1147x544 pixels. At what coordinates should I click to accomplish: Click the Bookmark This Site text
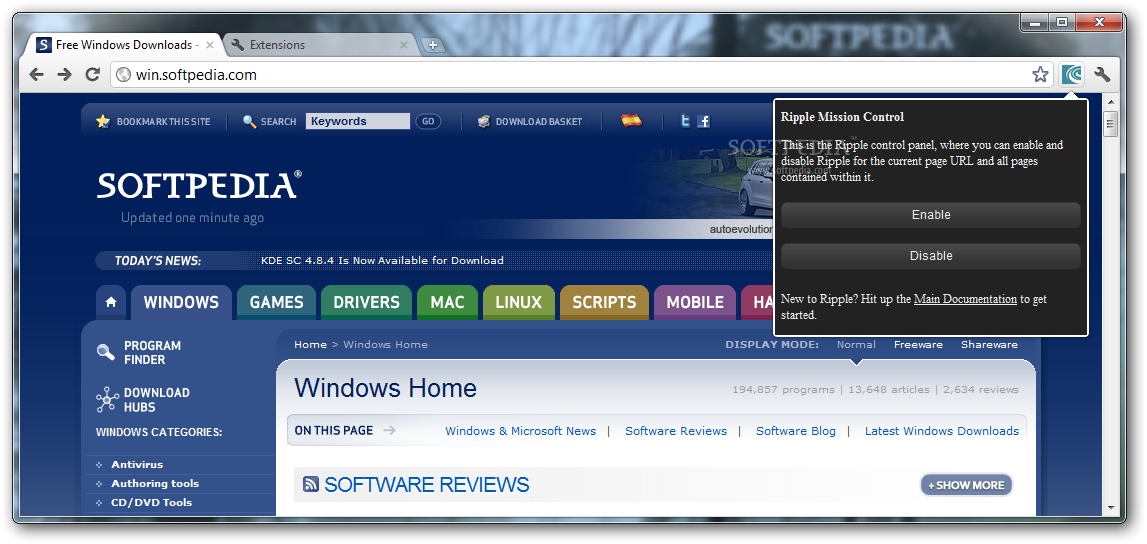164,121
